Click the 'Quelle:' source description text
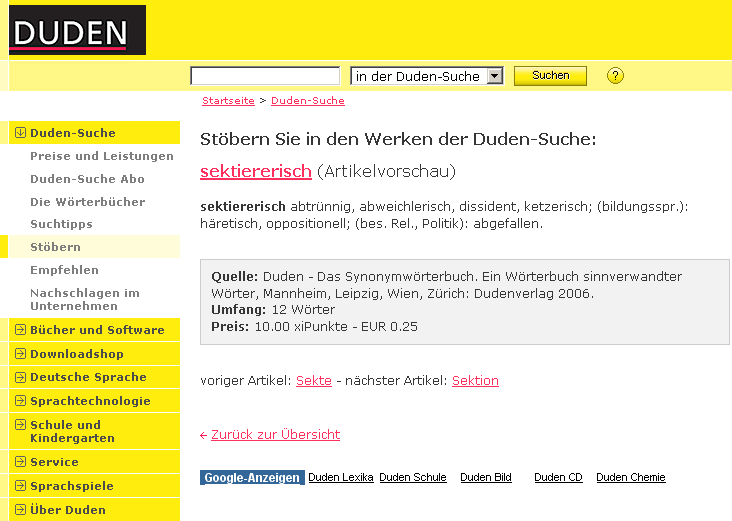Screen dimensions: 732x521 pos(446,285)
